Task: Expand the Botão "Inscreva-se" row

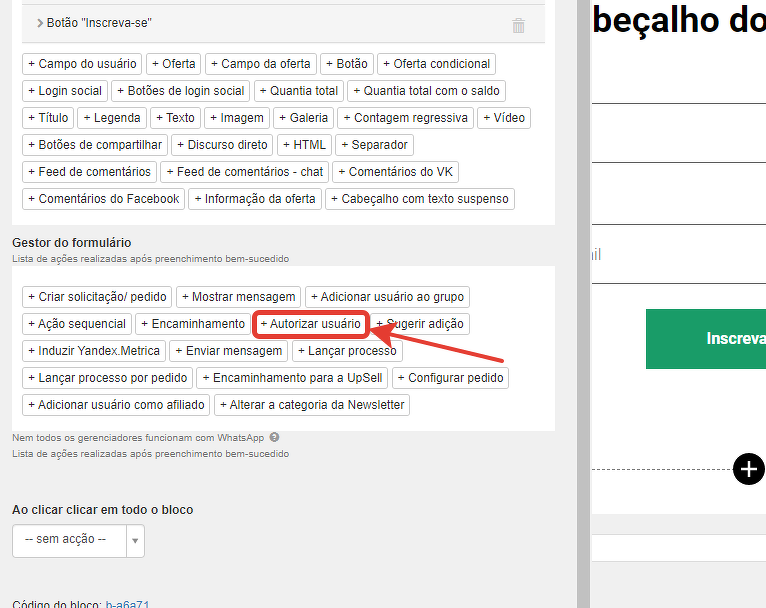Action: (x=40, y=23)
